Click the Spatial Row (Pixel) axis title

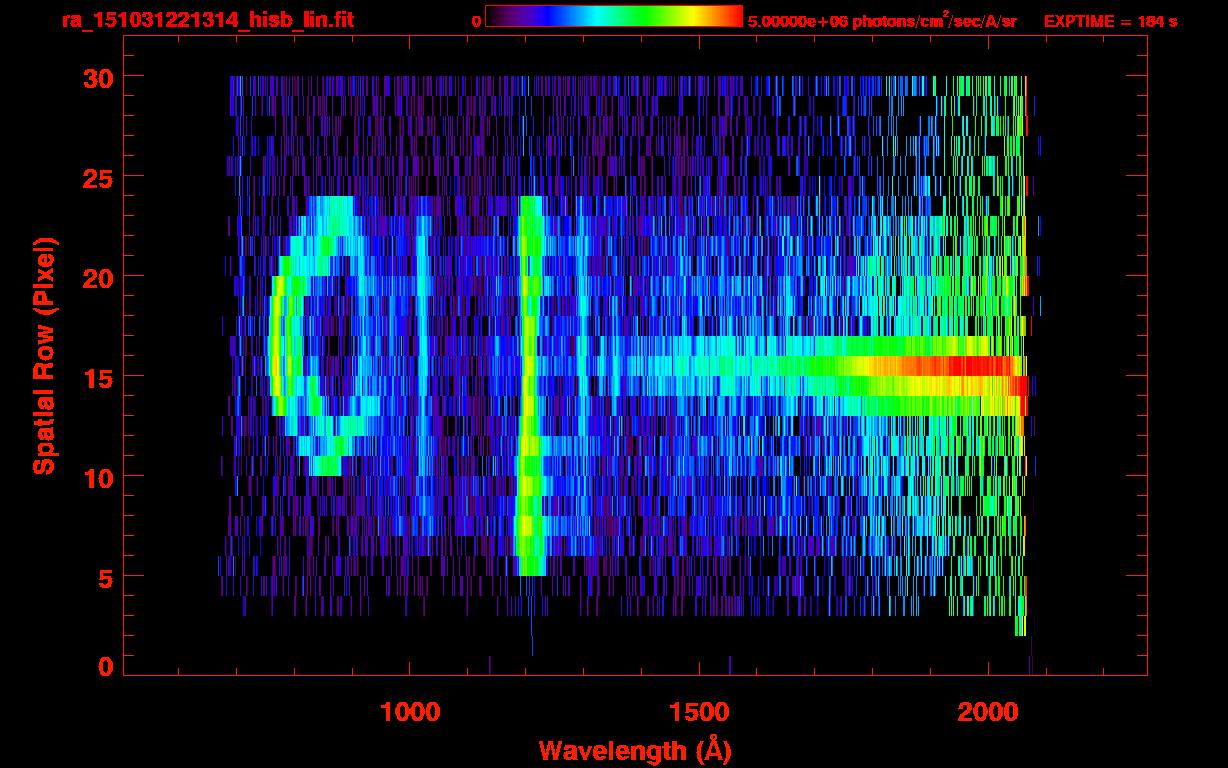(46, 356)
